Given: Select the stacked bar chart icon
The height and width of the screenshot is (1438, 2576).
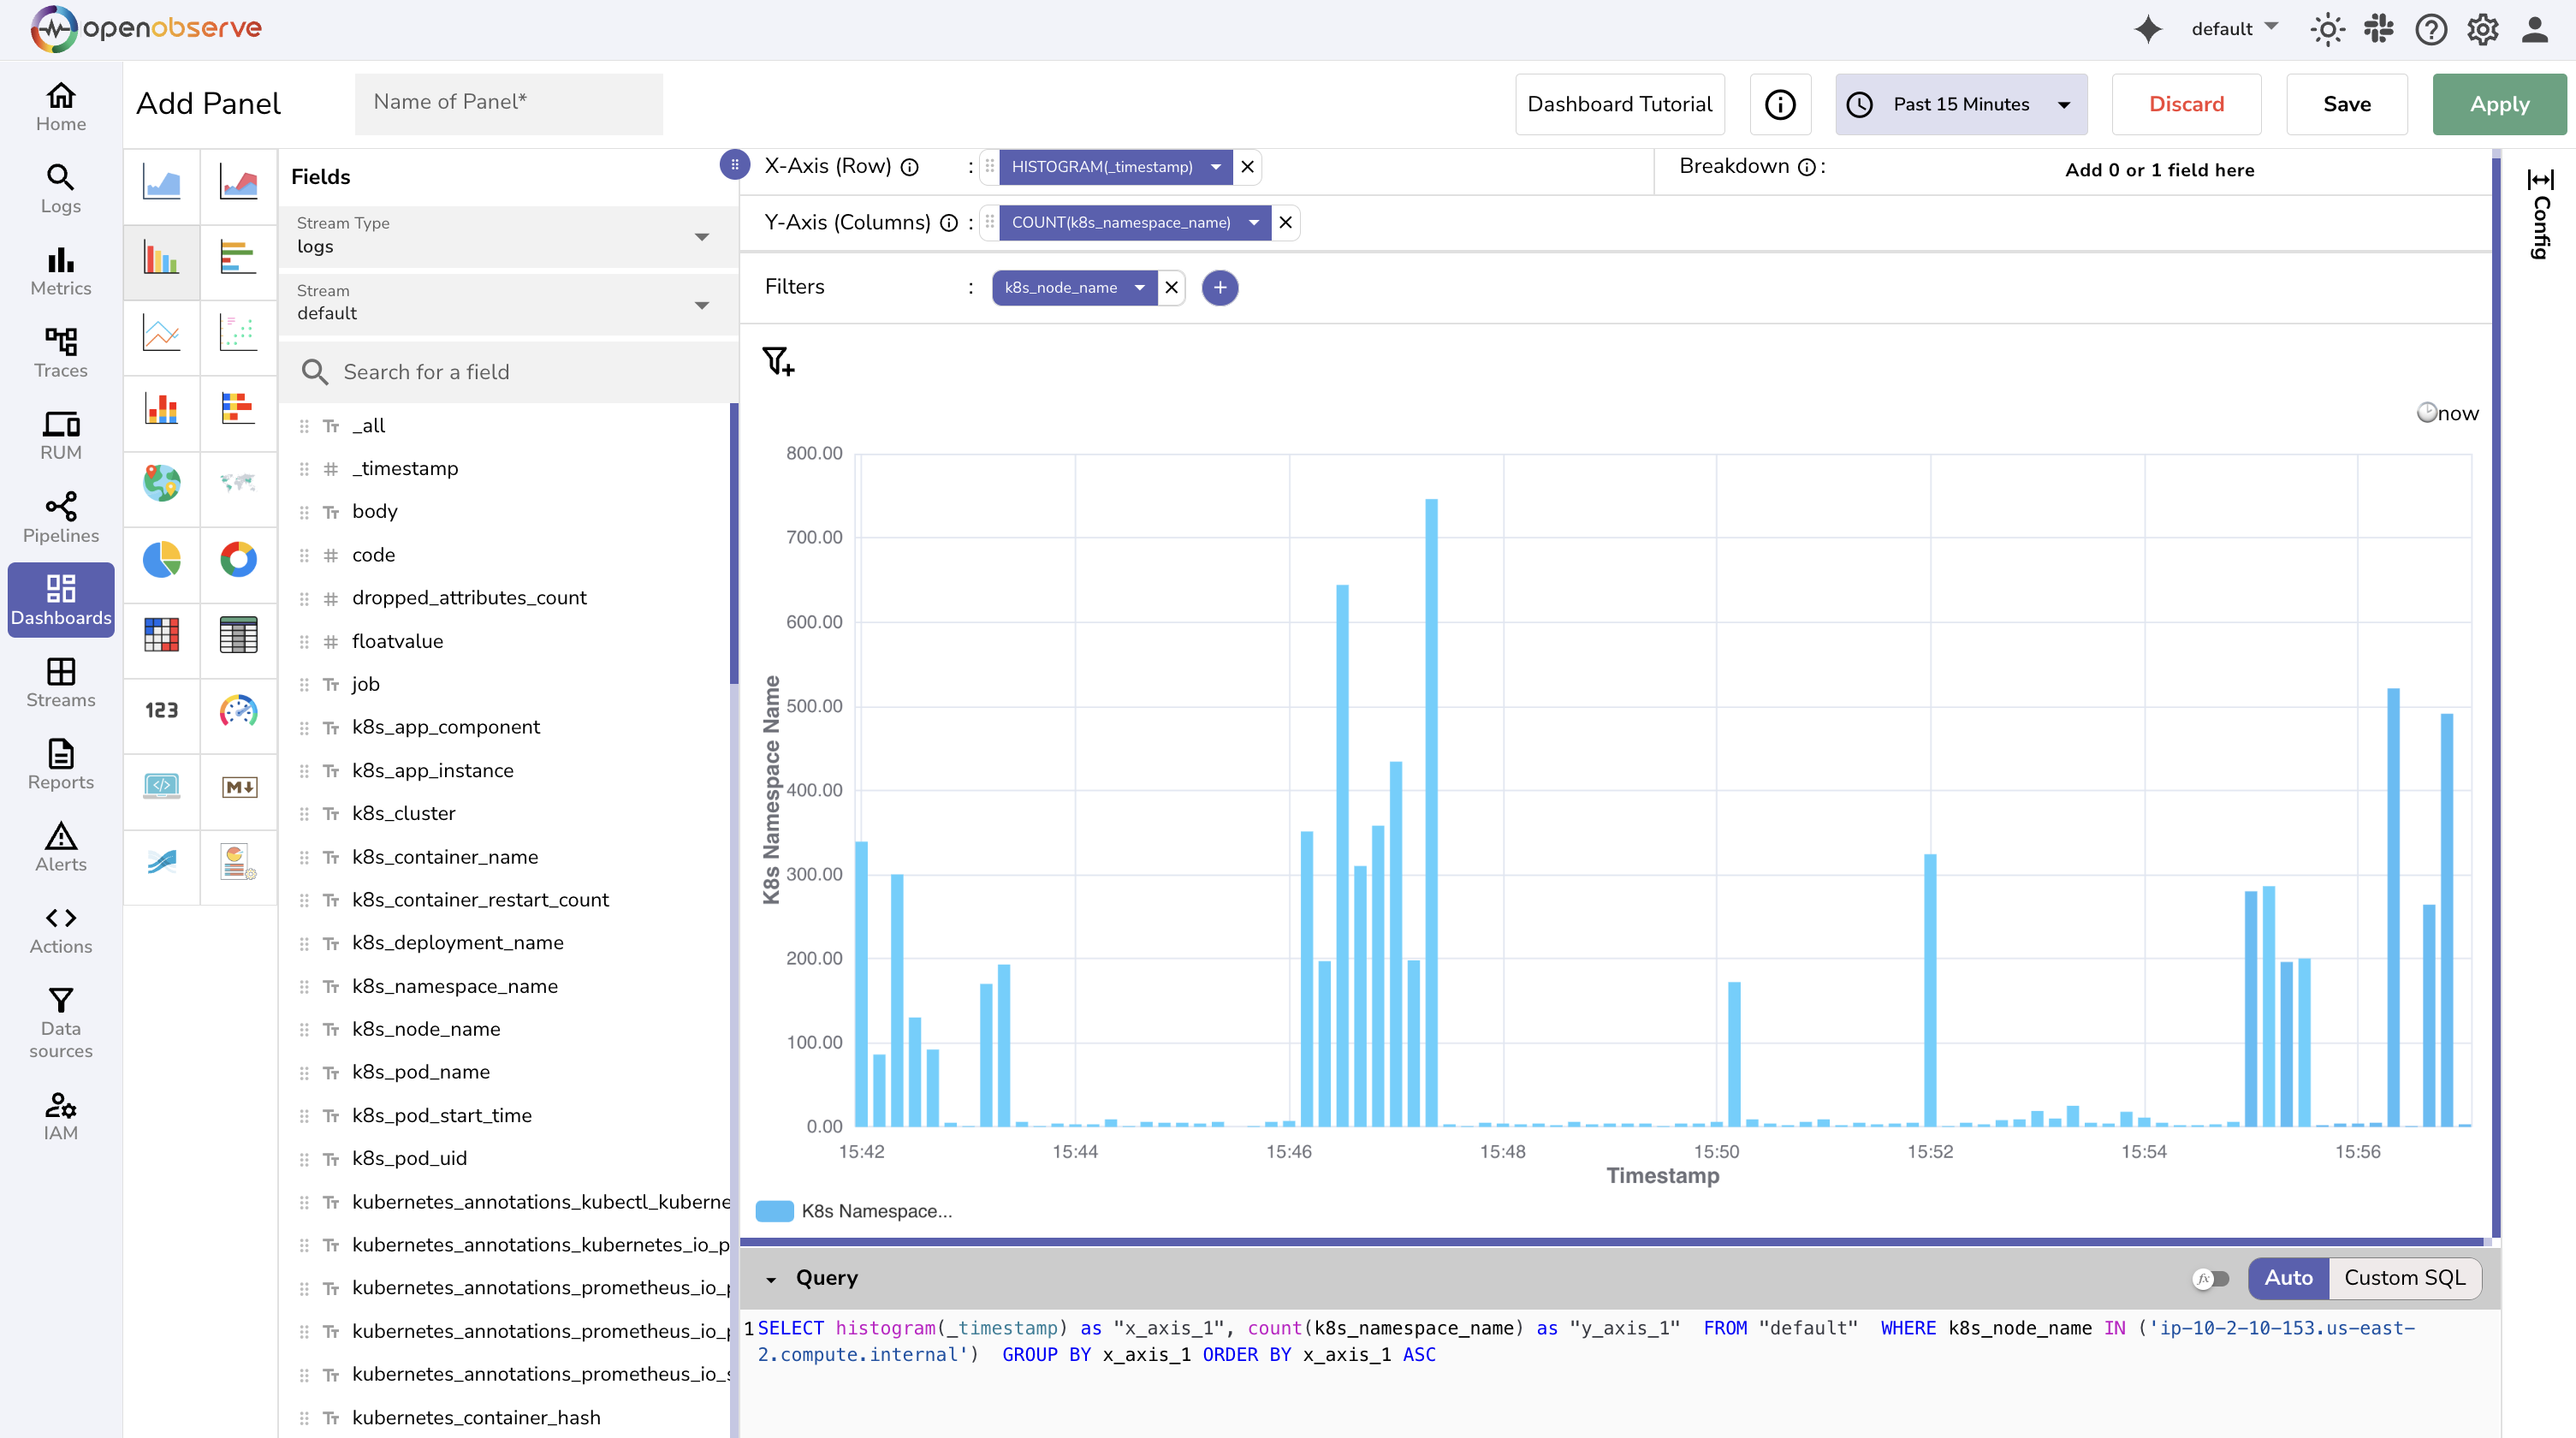Looking at the screenshot, I should [161, 408].
